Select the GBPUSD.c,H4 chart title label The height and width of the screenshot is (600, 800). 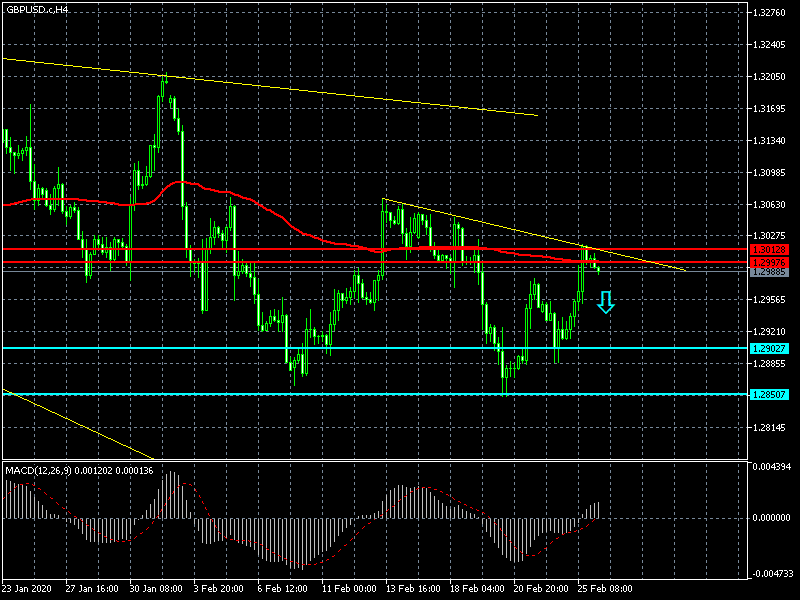click(x=37, y=10)
